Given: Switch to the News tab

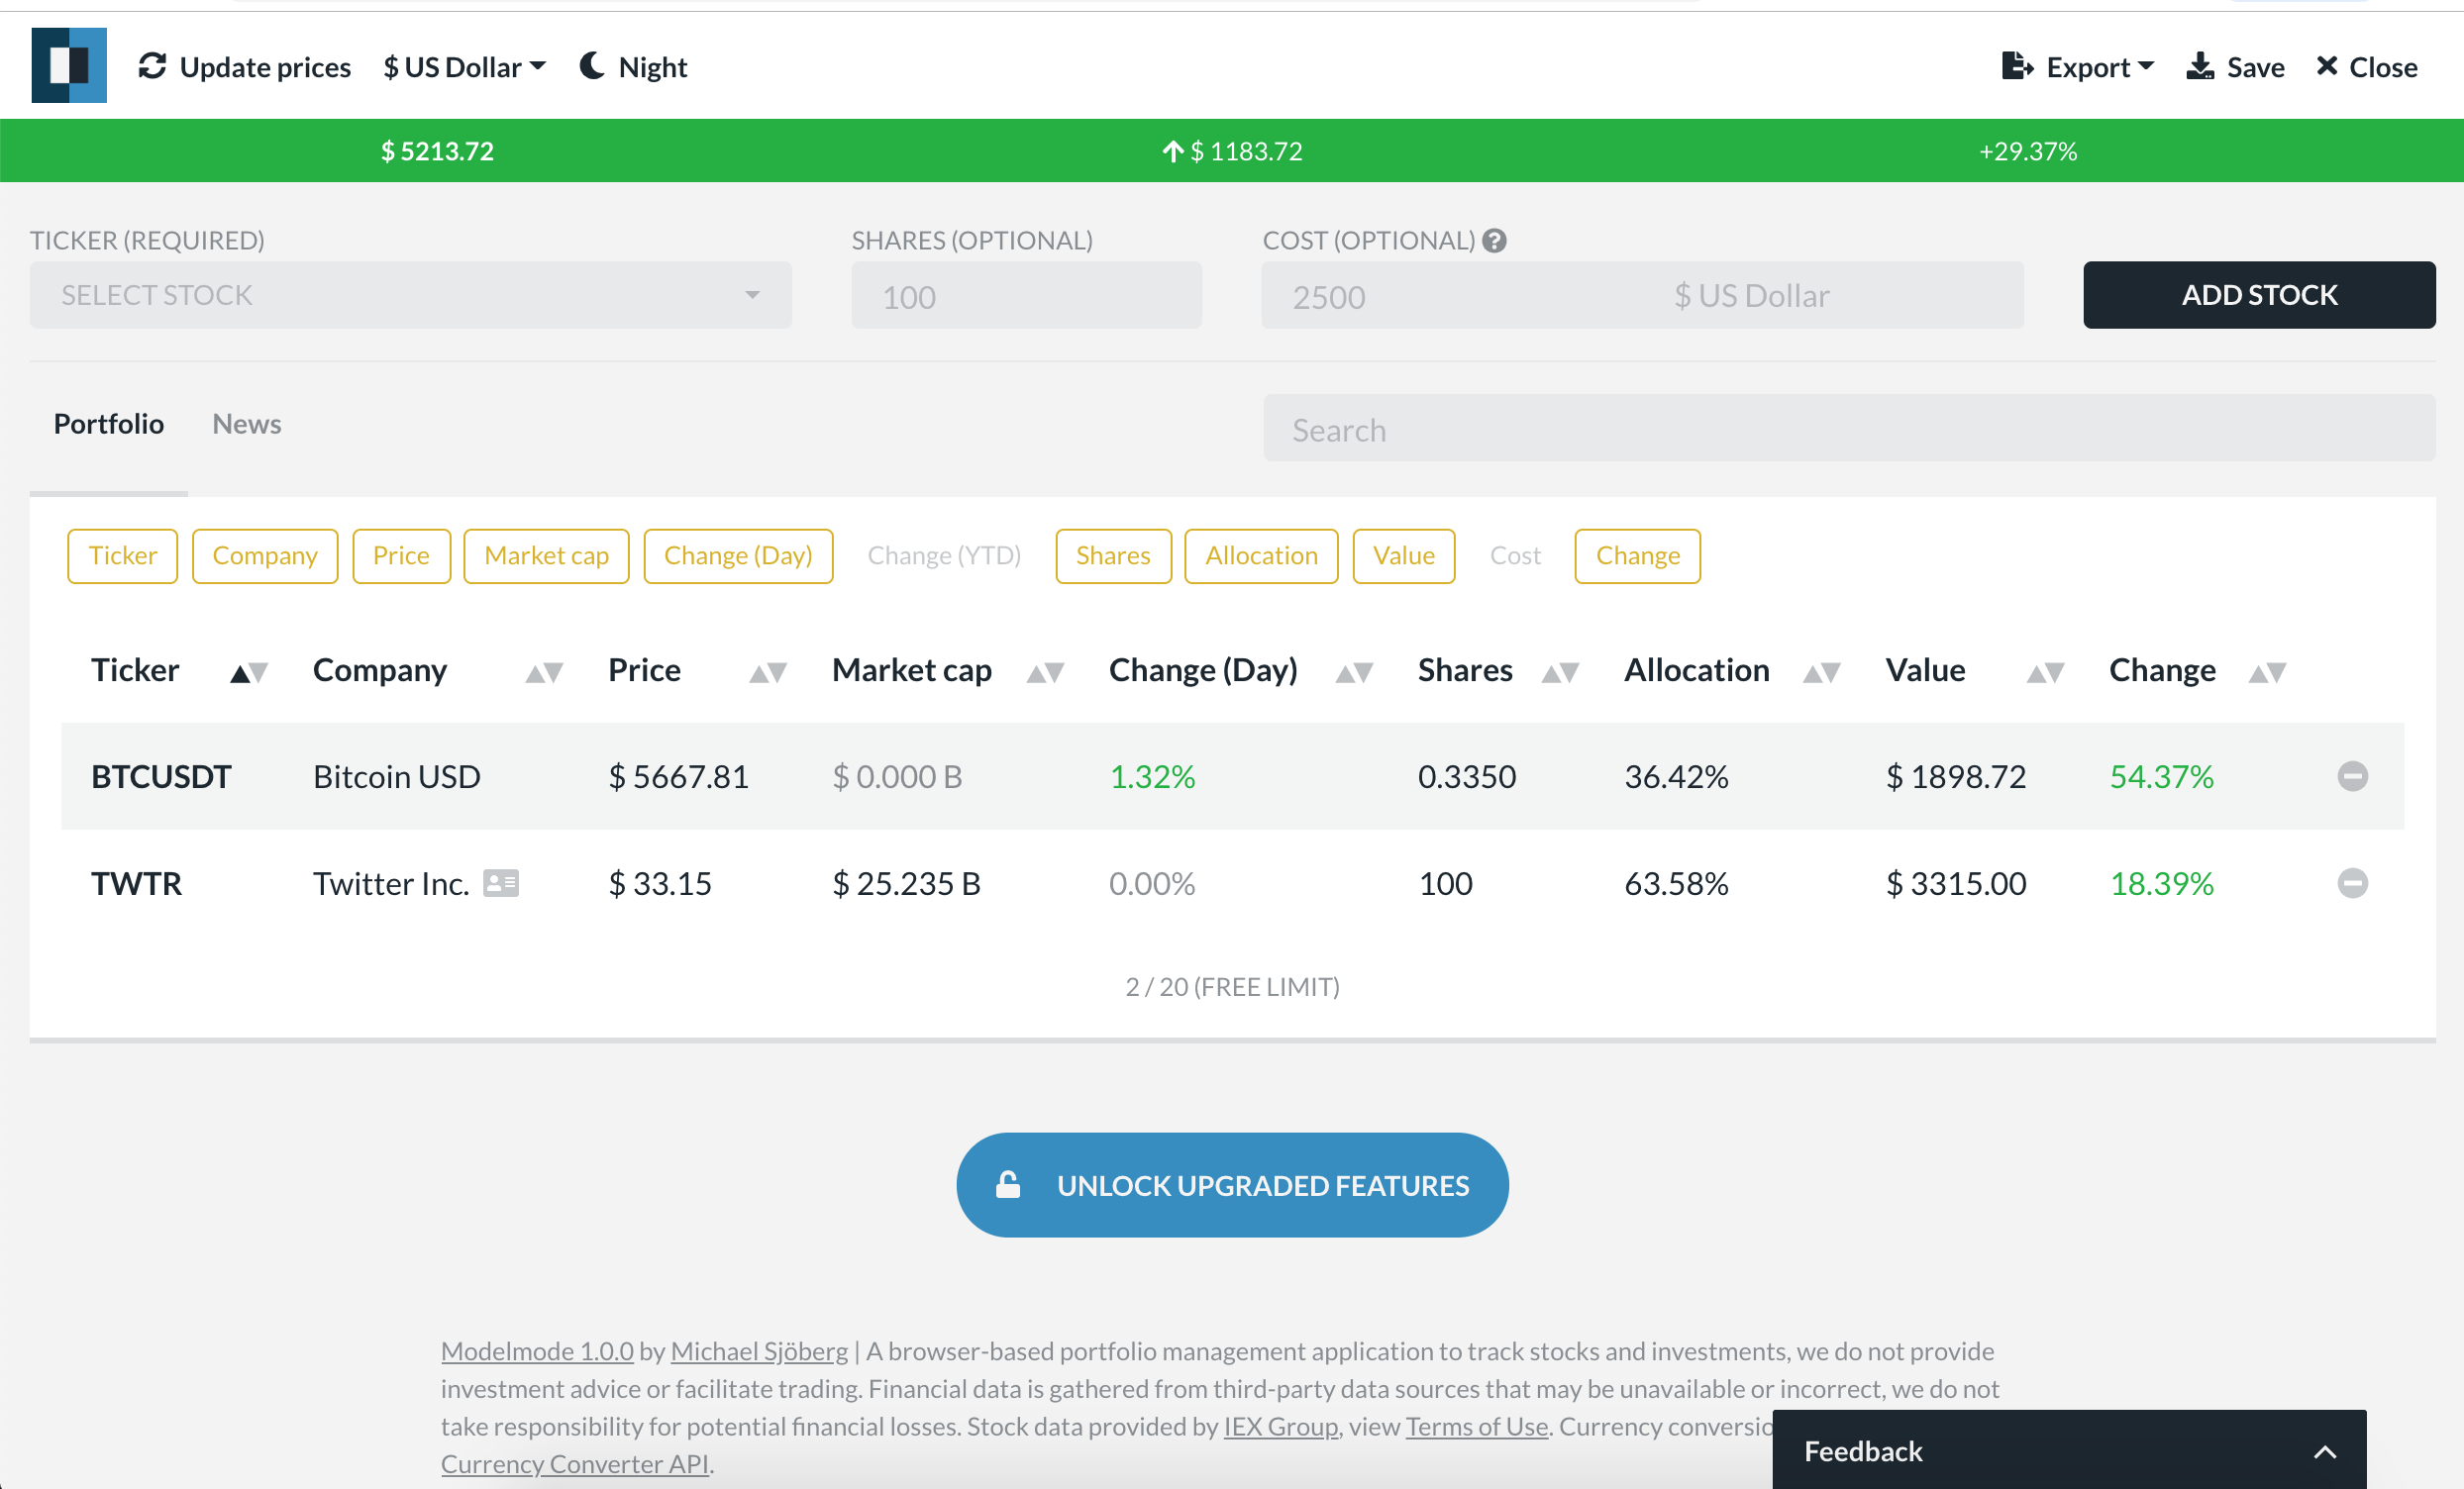Looking at the screenshot, I should pyautogui.click(x=246, y=424).
